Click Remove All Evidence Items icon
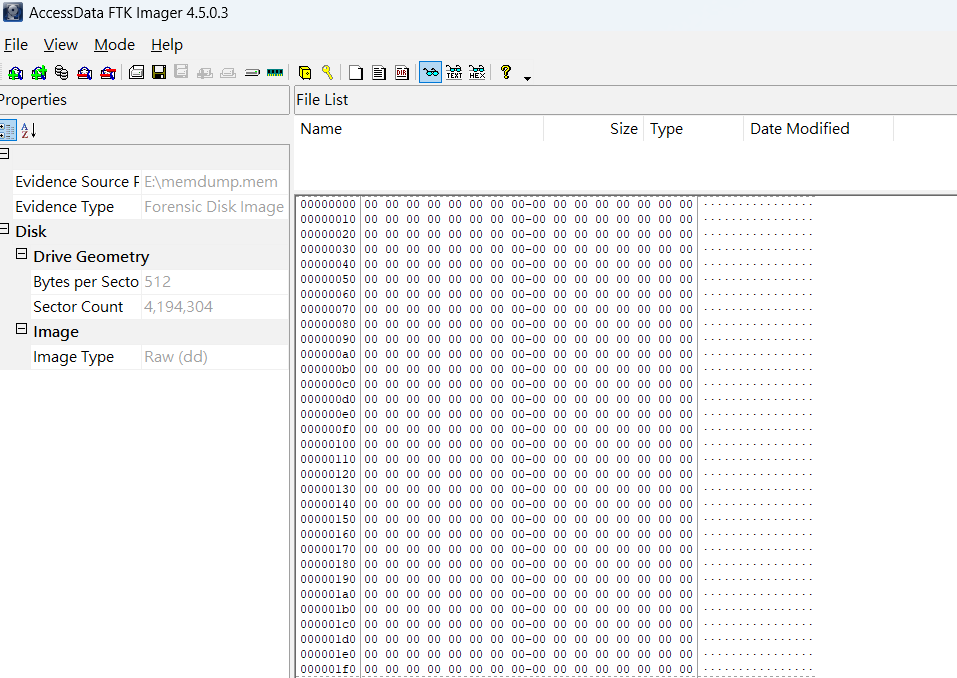 pyautogui.click(x=108, y=73)
